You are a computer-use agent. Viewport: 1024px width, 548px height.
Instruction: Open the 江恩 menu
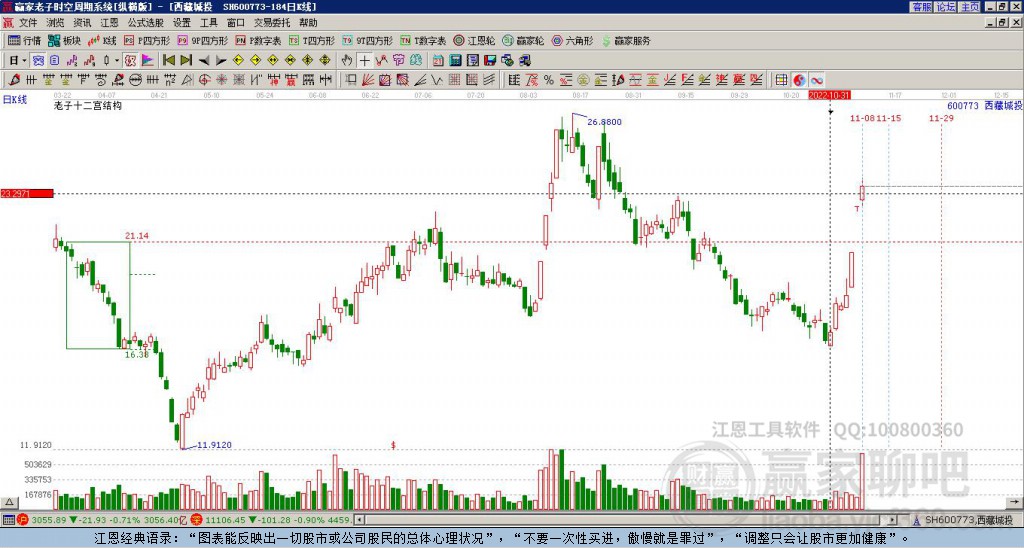point(109,23)
